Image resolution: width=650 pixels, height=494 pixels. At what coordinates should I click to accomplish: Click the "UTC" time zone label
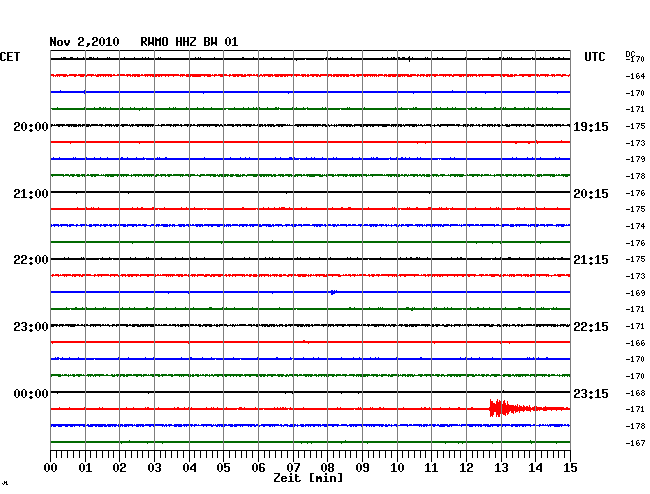pyautogui.click(x=594, y=57)
